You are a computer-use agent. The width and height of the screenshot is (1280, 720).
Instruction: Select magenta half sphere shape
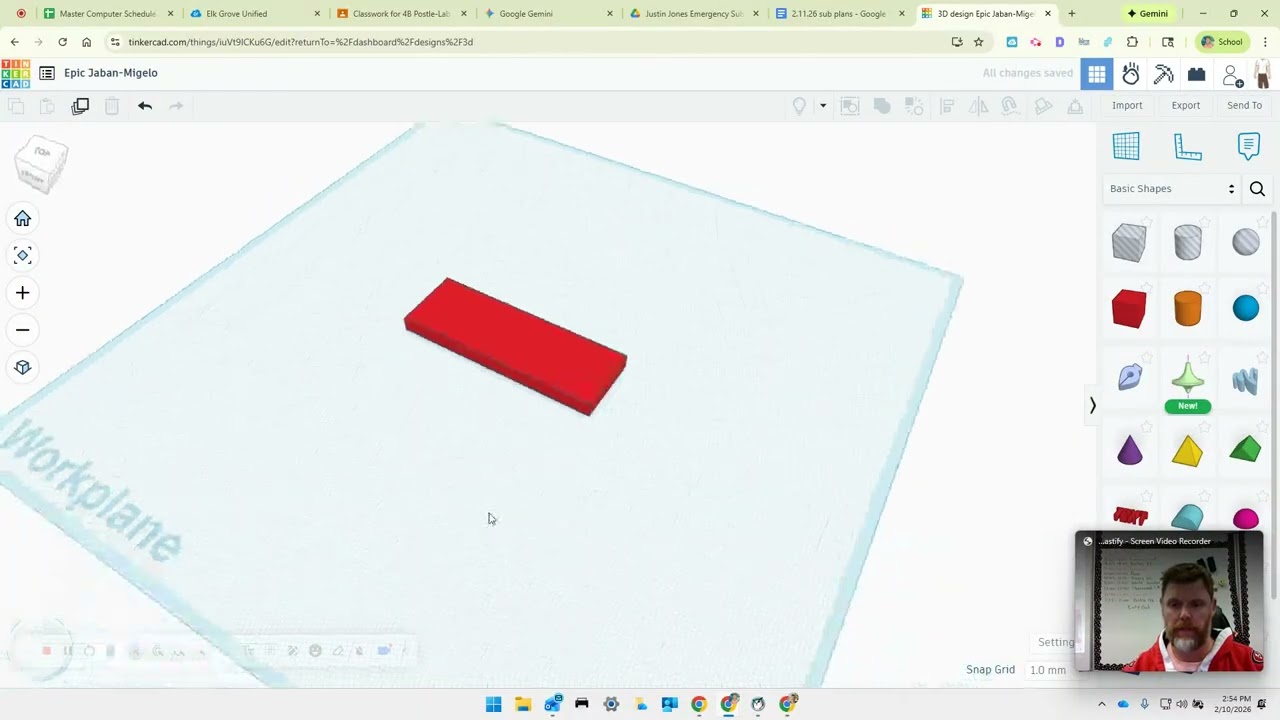pyautogui.click(x=1246, y=518)
